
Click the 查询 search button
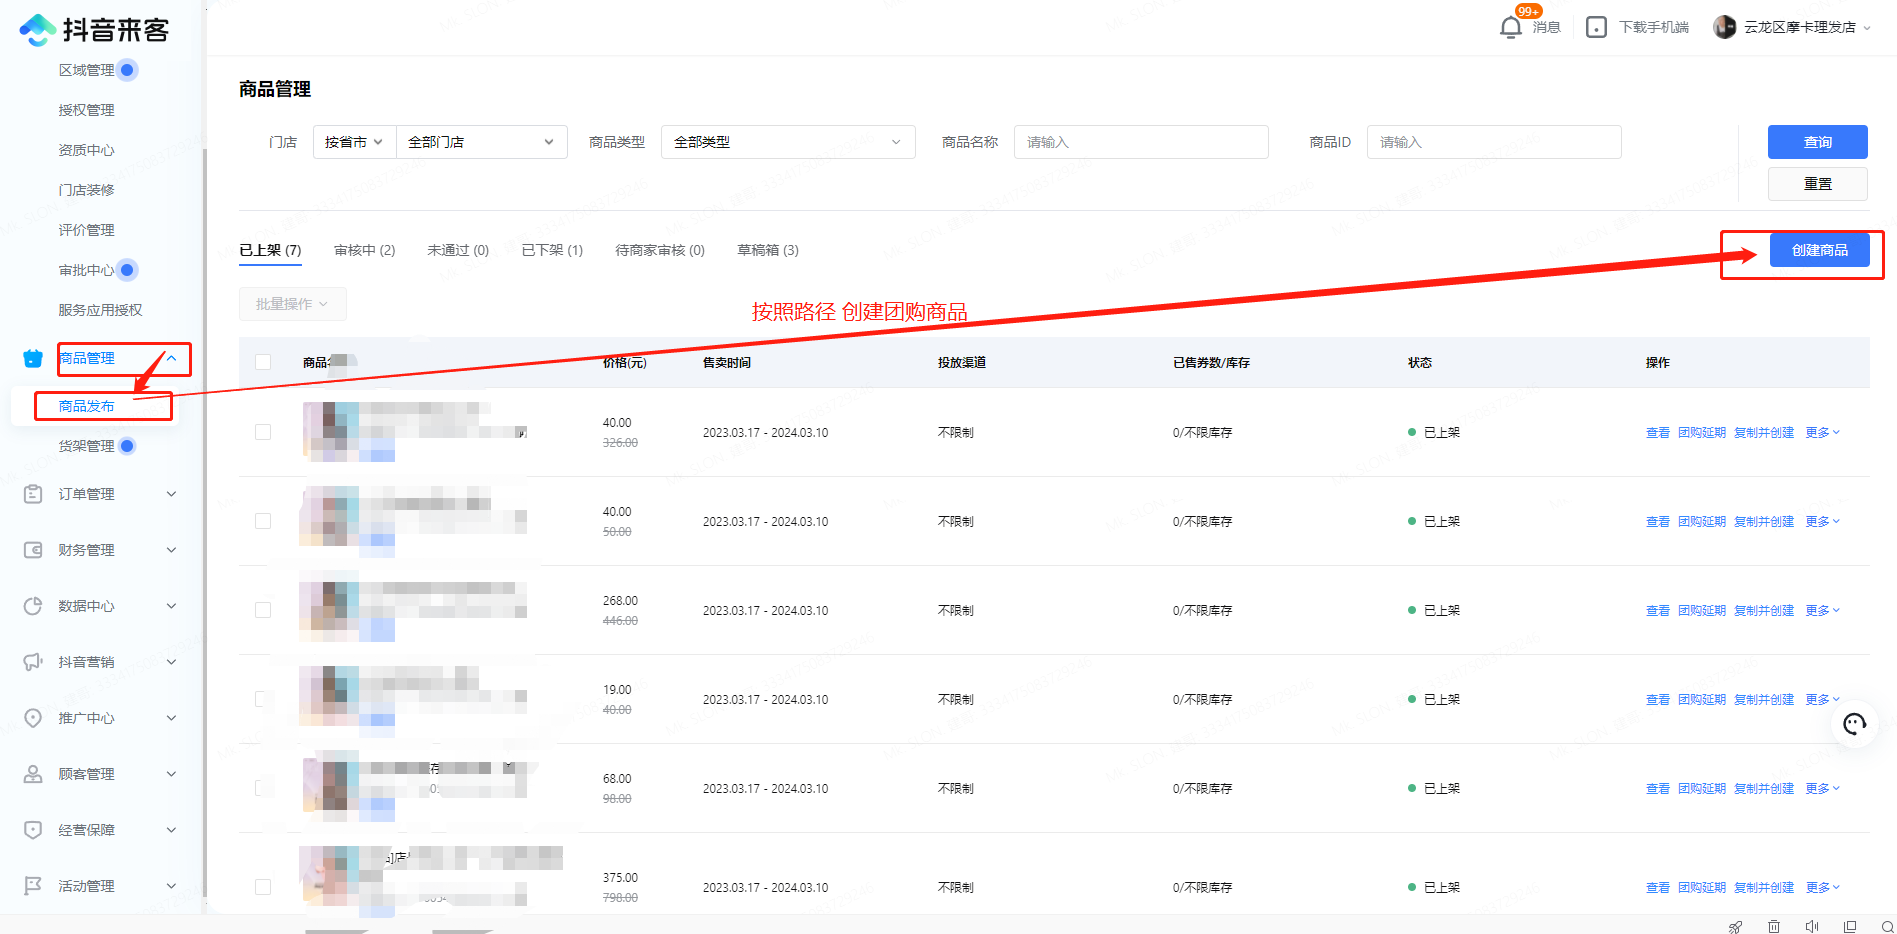[1817, 142]
